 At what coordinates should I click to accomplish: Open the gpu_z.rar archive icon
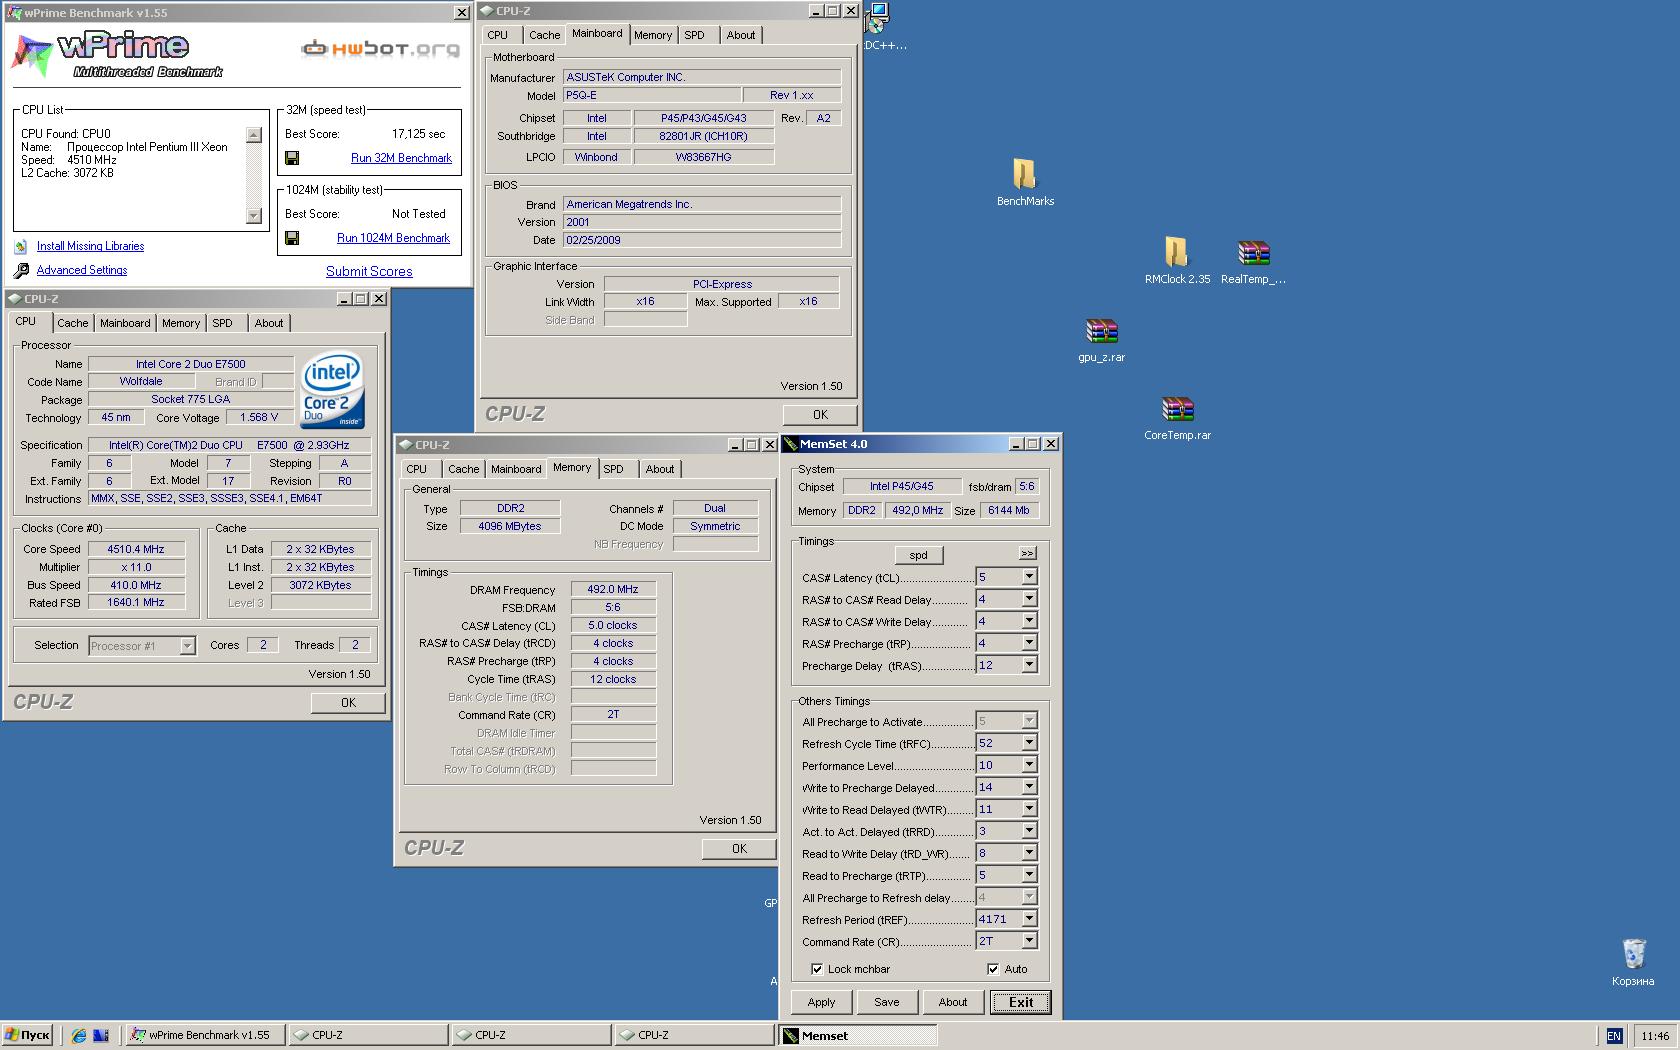point(1101,331)
